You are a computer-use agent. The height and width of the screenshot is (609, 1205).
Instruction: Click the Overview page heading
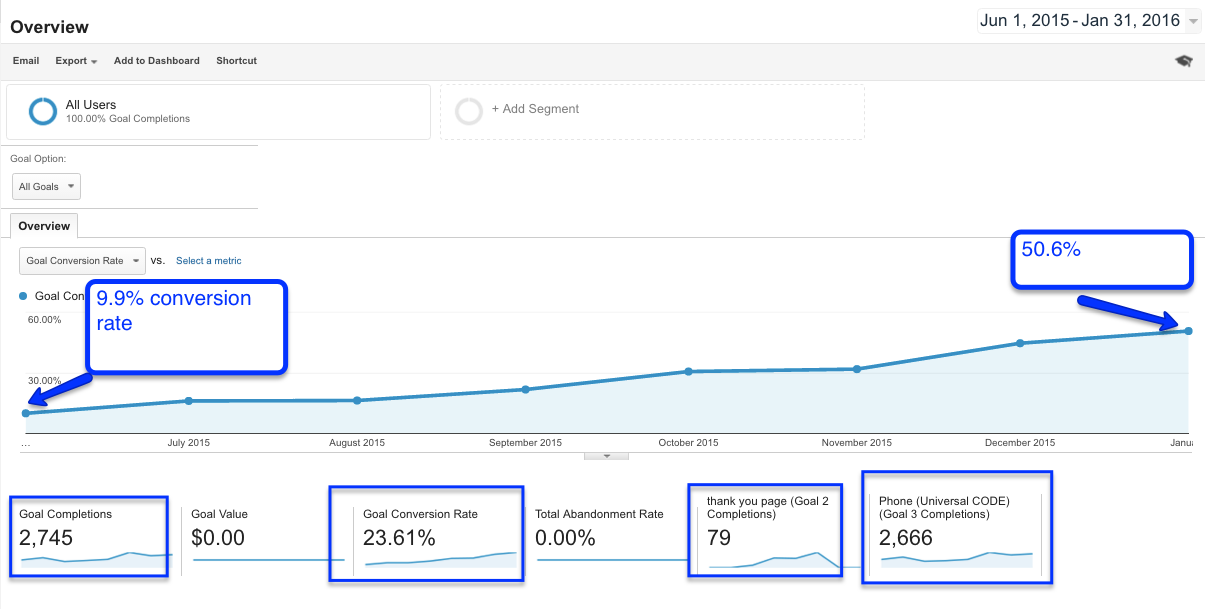[x=49, y=27]
